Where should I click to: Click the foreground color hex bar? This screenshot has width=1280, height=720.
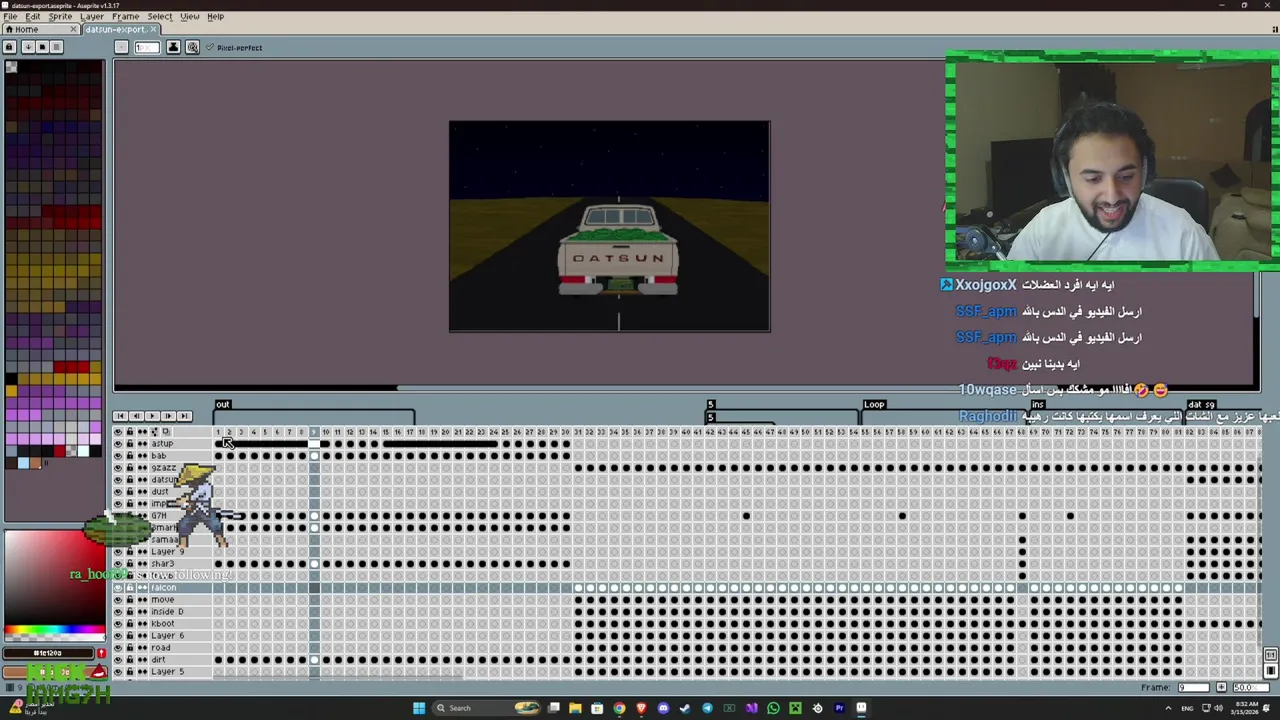(48, 653)
